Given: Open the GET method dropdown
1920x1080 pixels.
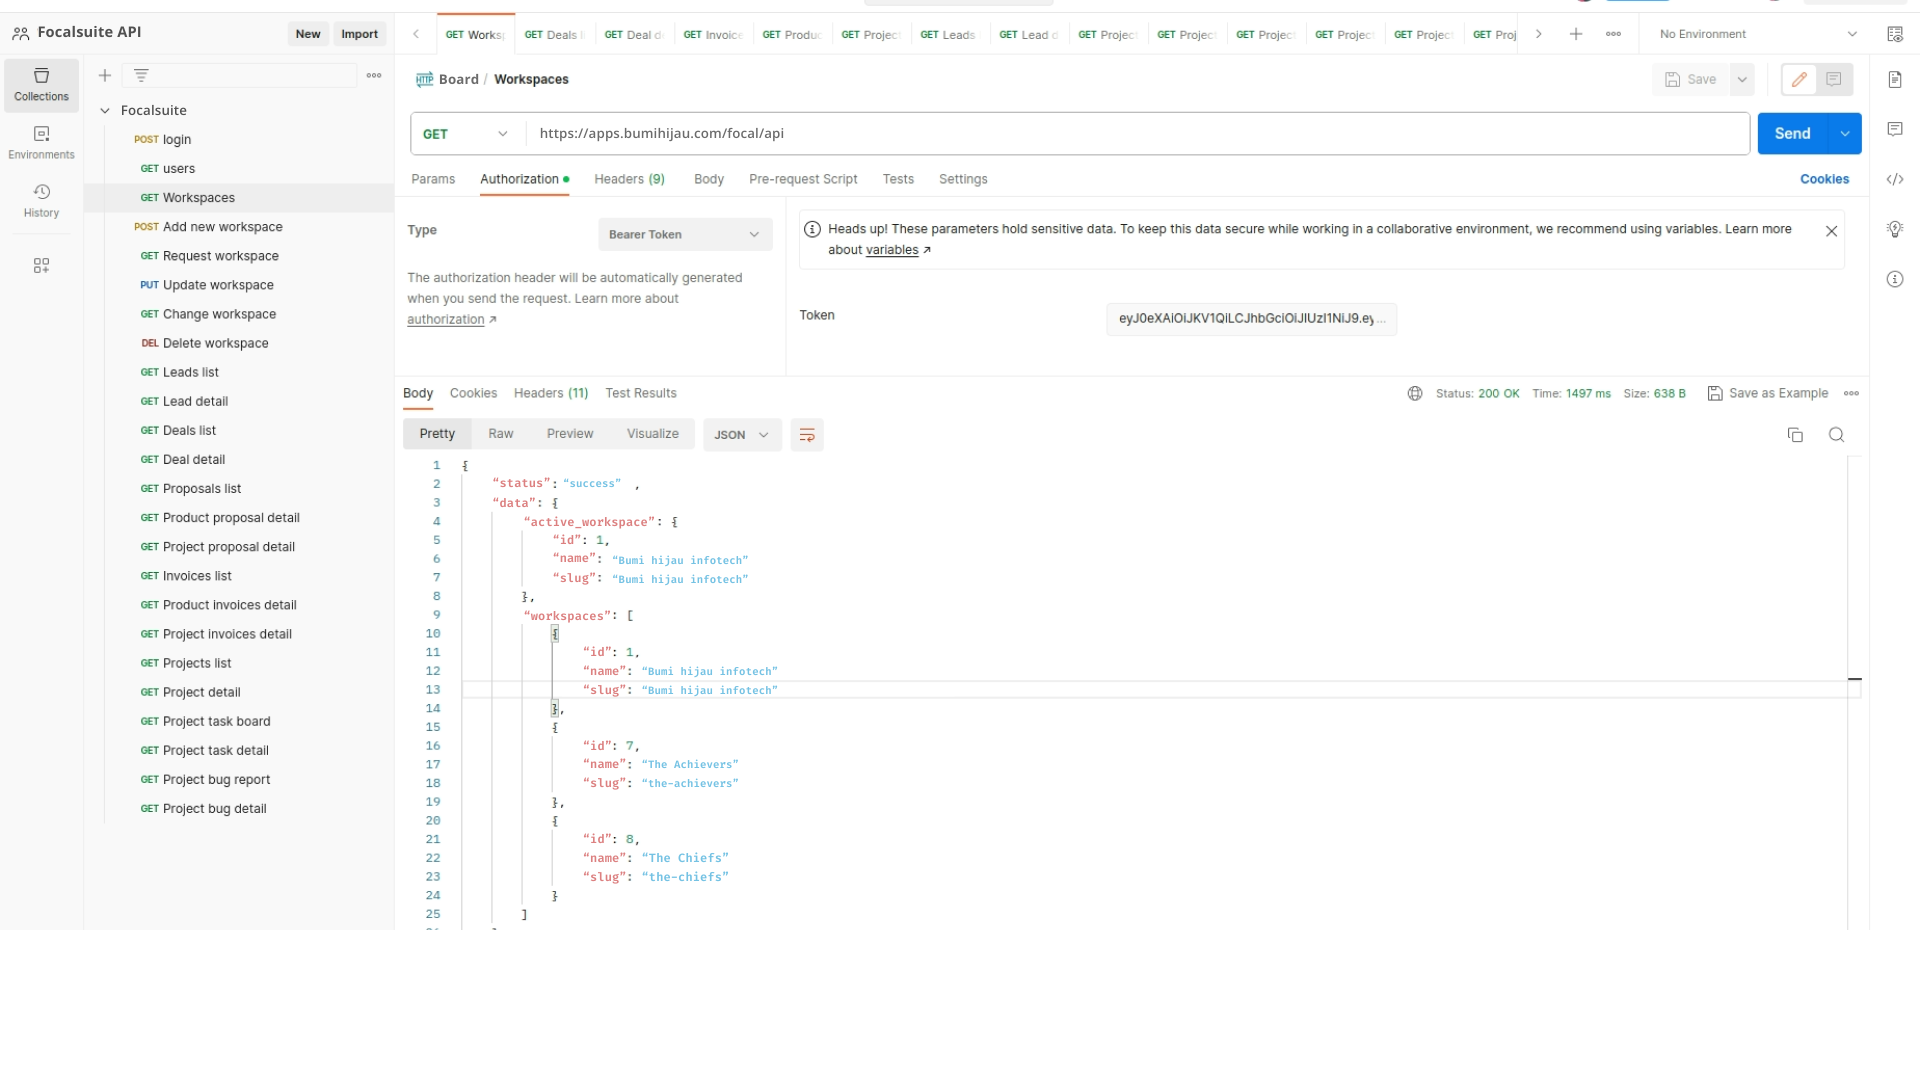Looking at the screenshot, I should tap(467, 134).
